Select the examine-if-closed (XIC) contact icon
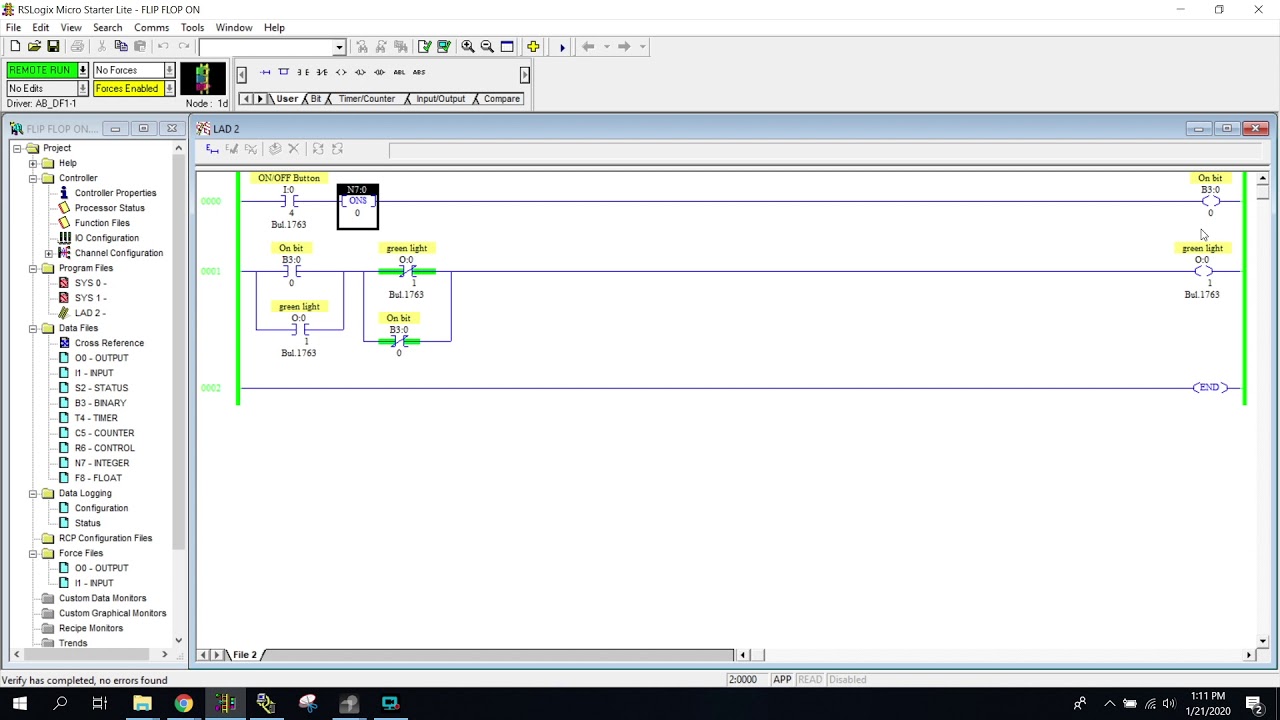The height and width of the screenshot is (720, 1280). [x=303, y=72]
